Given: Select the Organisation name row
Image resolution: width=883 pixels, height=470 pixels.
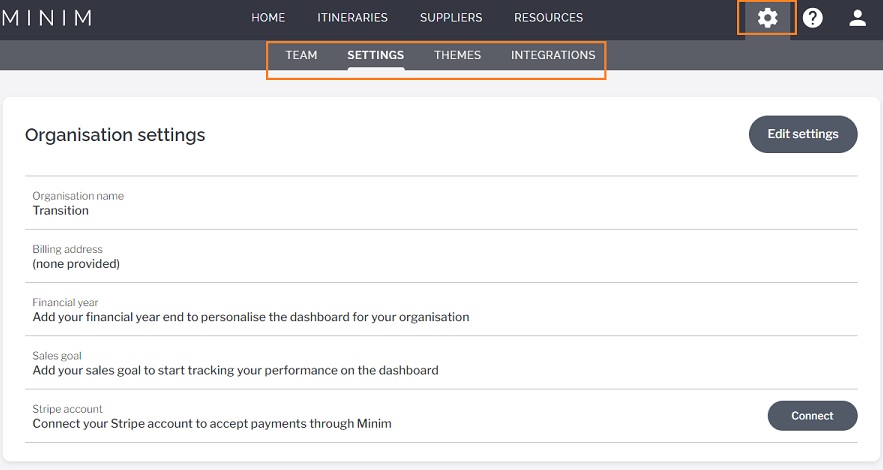Looking at the screenshot, I should [x=442, y=203].
